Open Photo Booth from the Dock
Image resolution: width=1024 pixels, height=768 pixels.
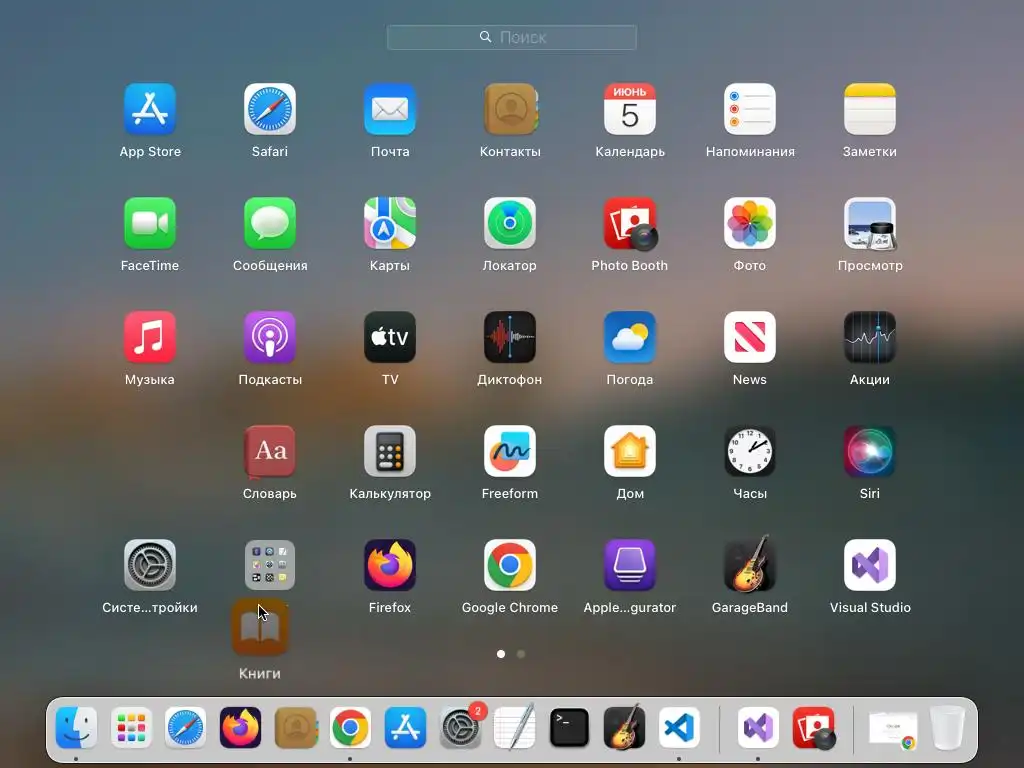coord(814,728)
